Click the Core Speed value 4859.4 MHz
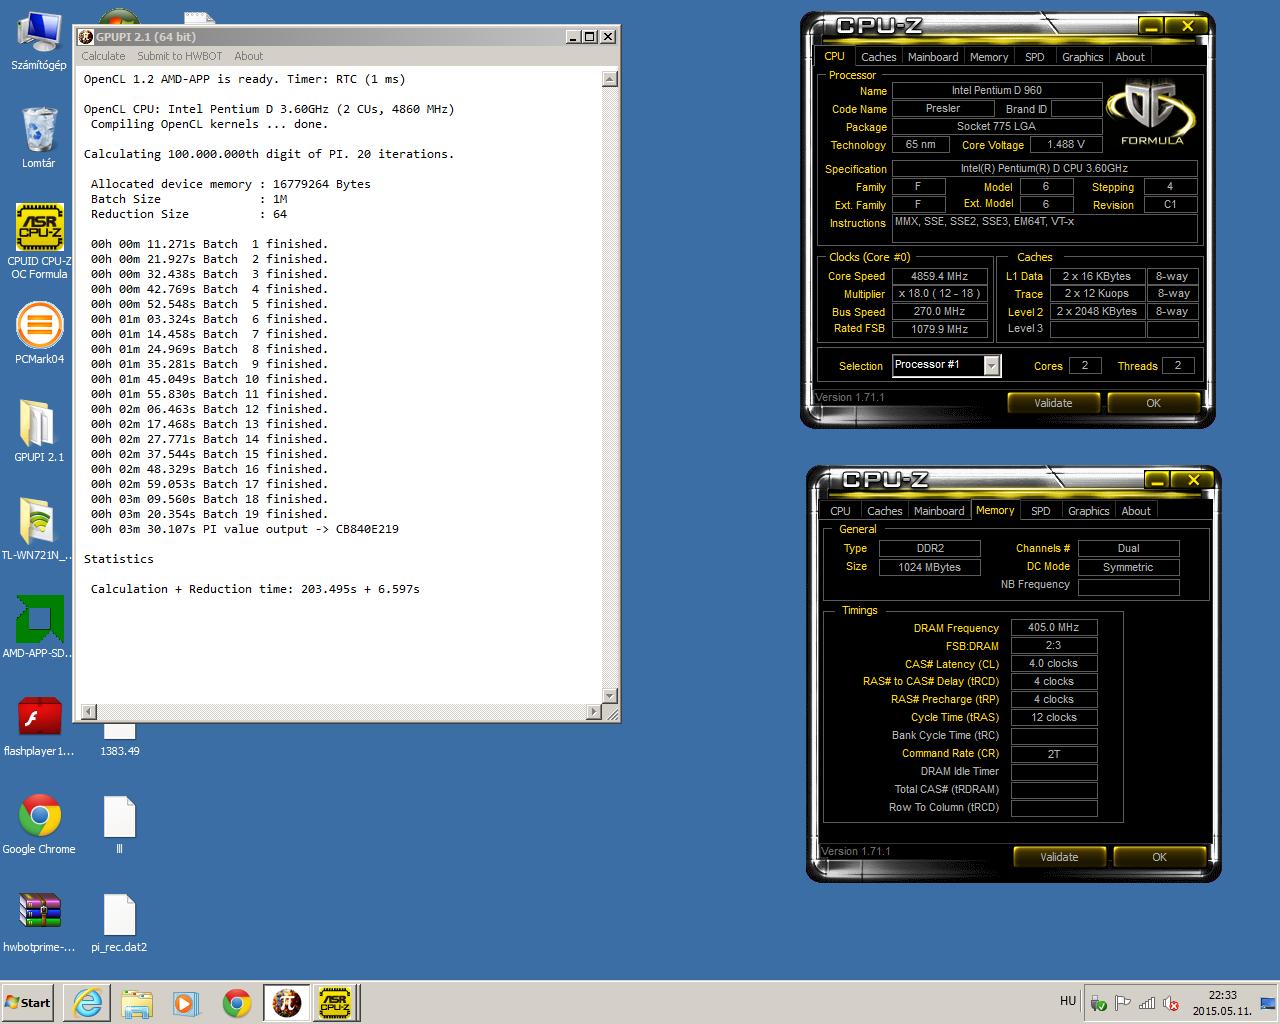Image resolution: width=1280 pixels, height=1024 pixels. click(939, 276)
